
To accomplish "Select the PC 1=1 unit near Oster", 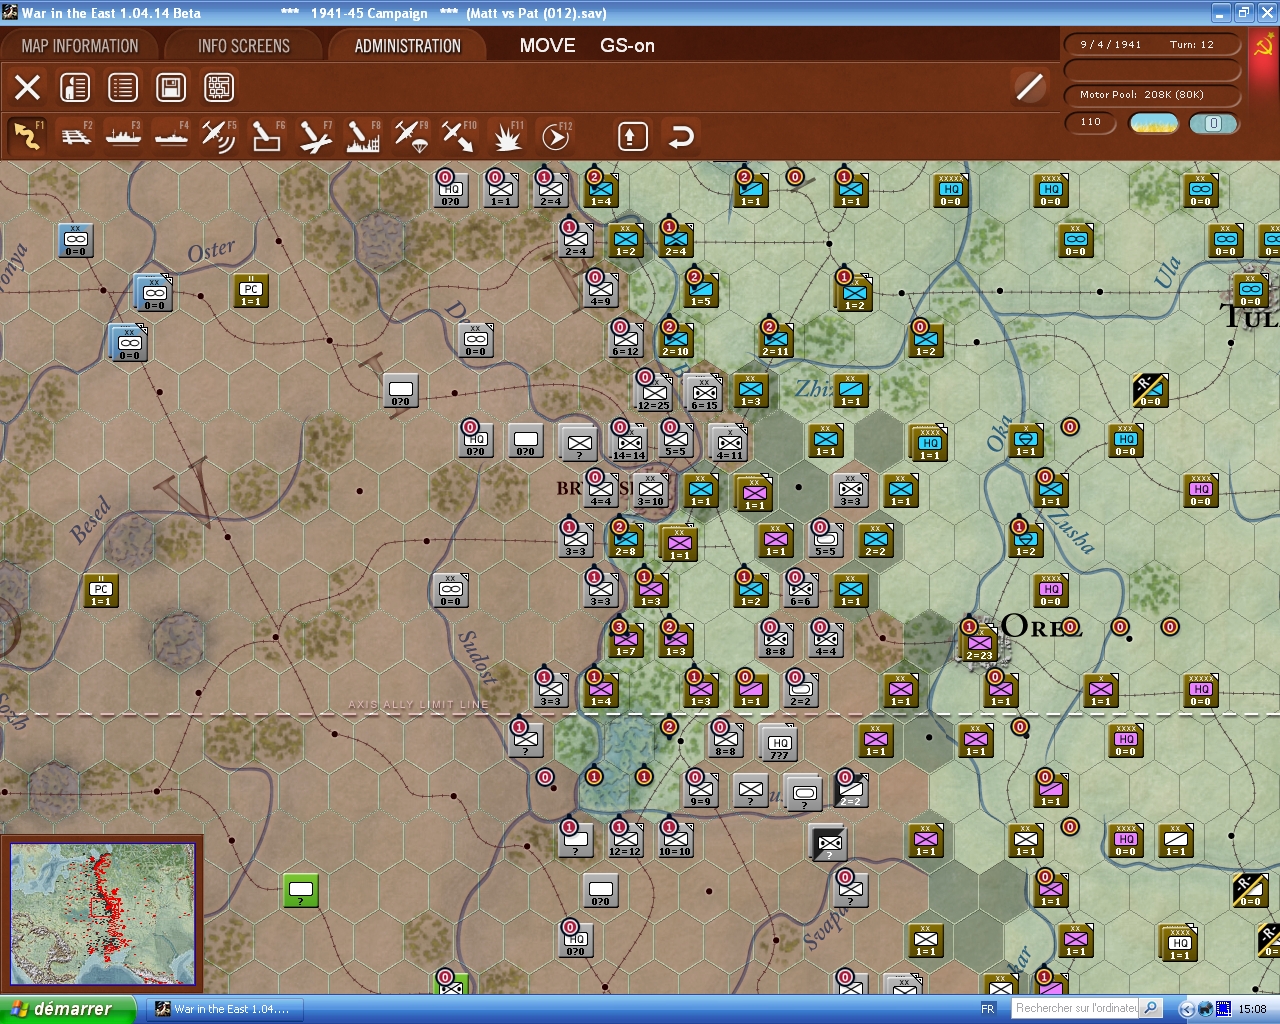I will [251, 290].
